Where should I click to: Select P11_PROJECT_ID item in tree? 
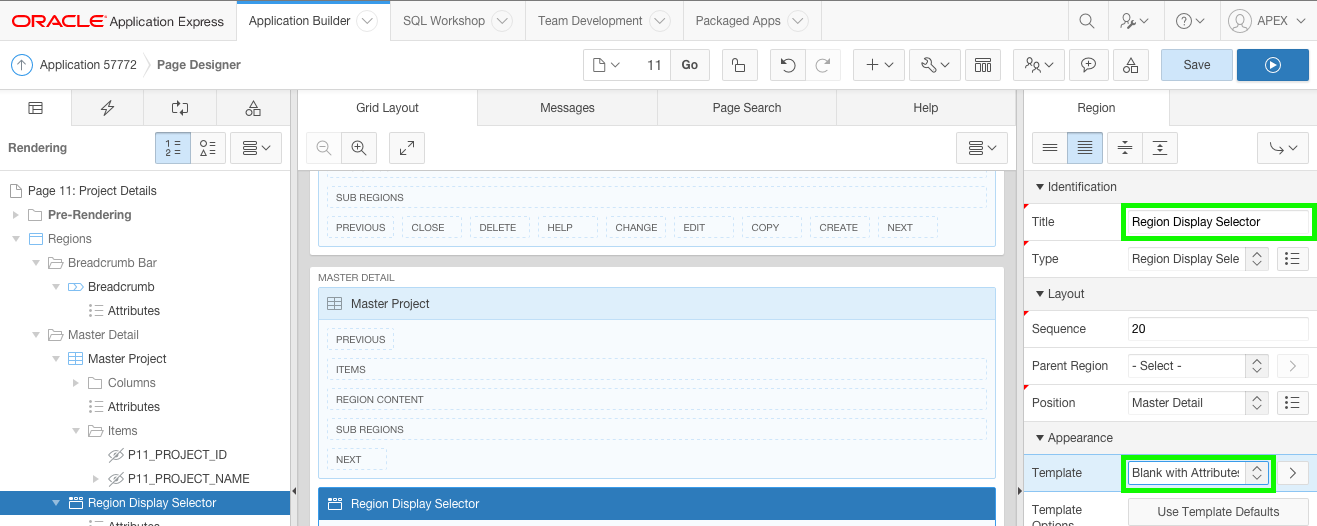(177, 455)
